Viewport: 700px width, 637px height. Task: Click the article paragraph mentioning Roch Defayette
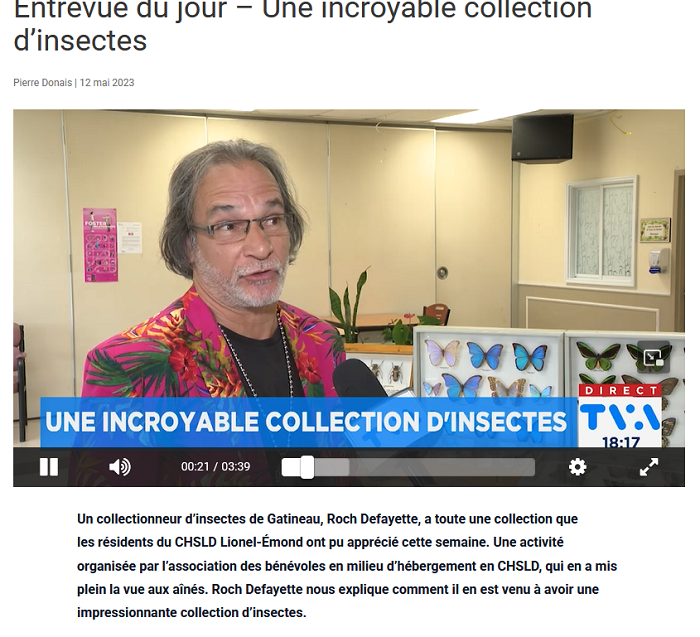[x=347, y=566]
